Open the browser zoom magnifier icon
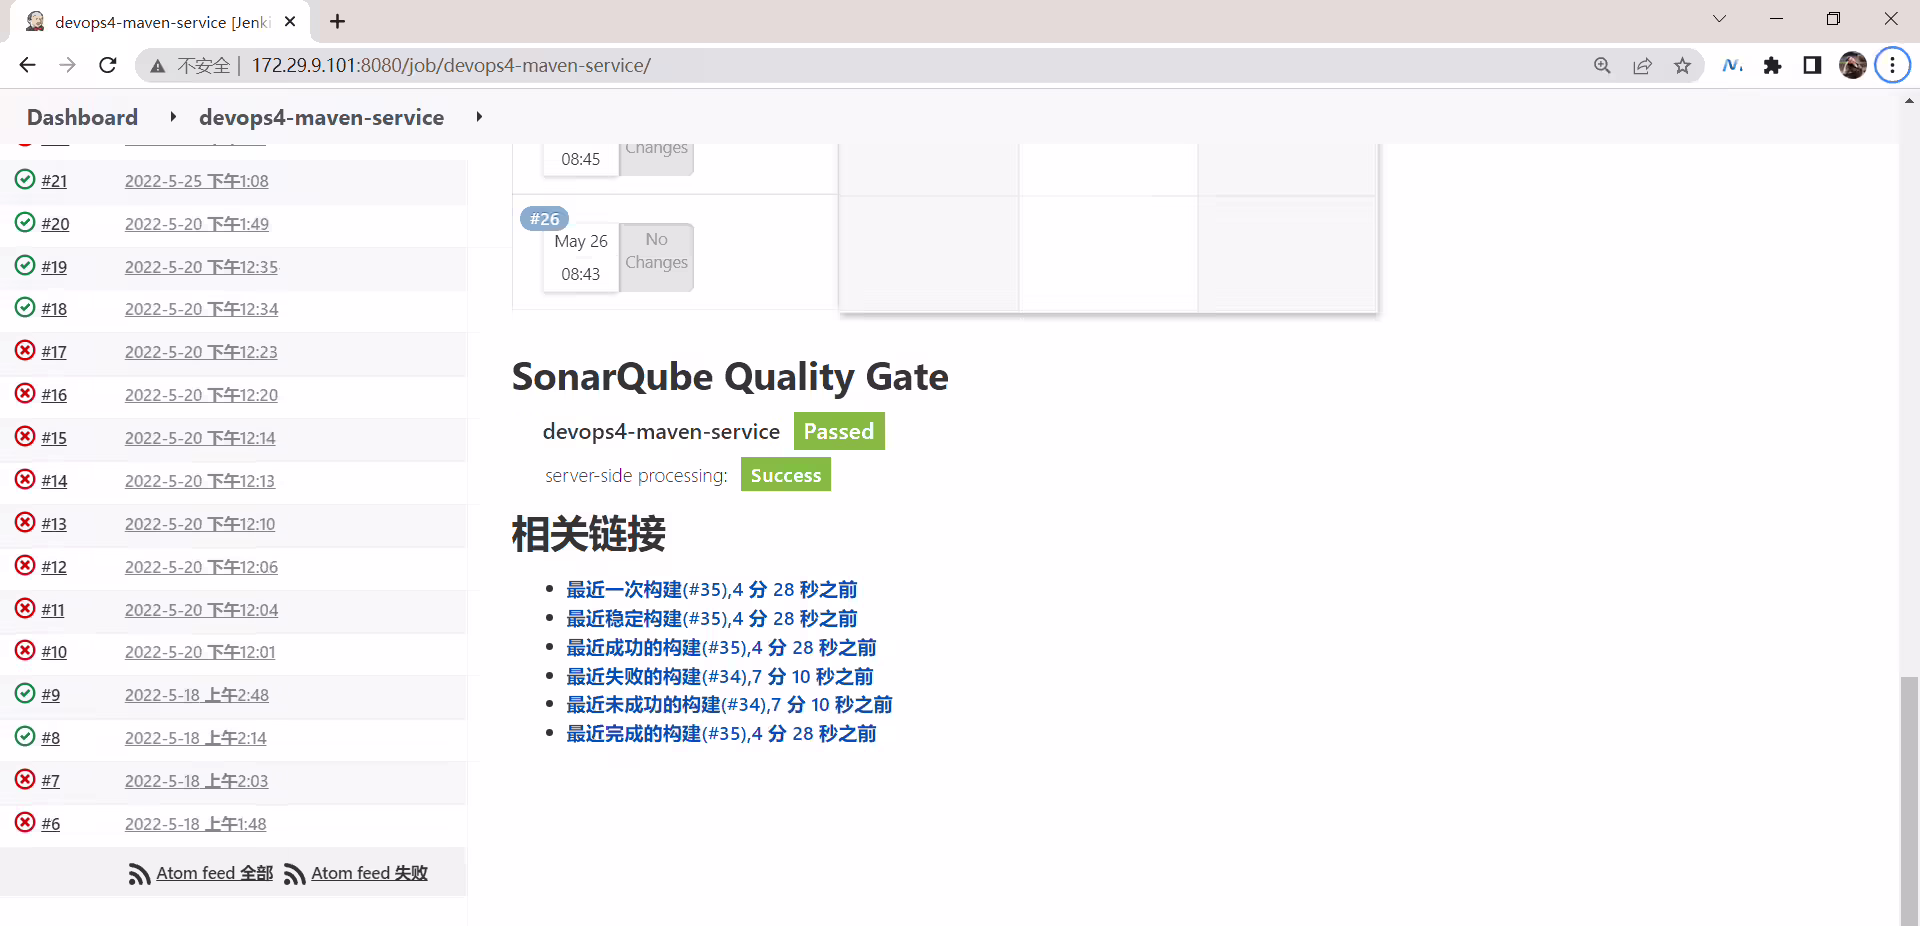Image resolution: width=1920 pixels, height=926 pixels. click(1602, 65)
